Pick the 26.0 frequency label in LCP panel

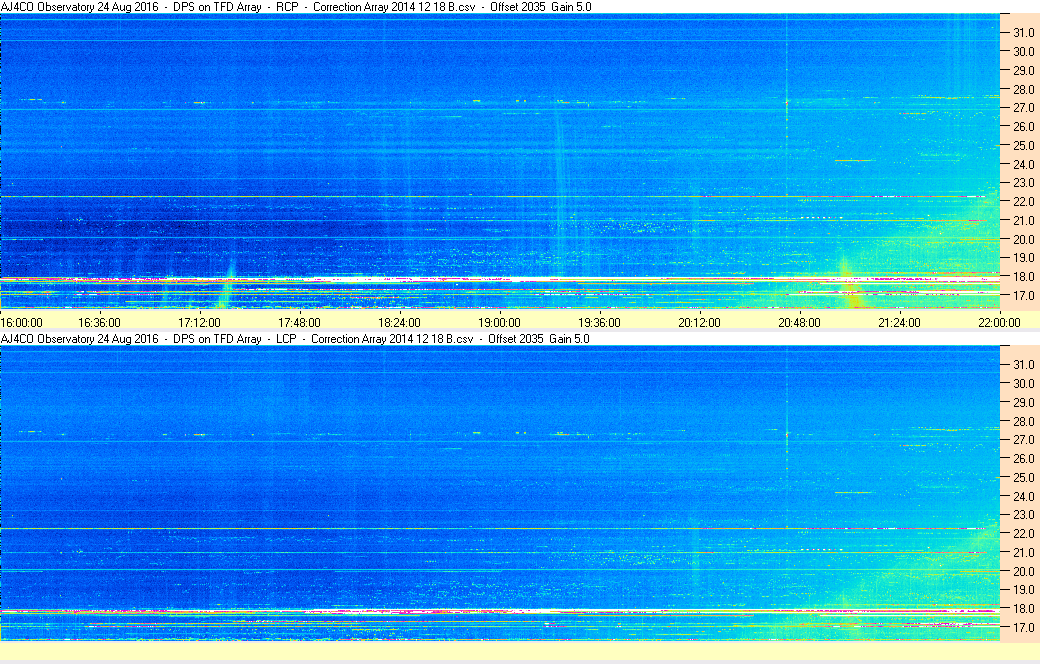pyautogui.click(x=1023, y=458)
